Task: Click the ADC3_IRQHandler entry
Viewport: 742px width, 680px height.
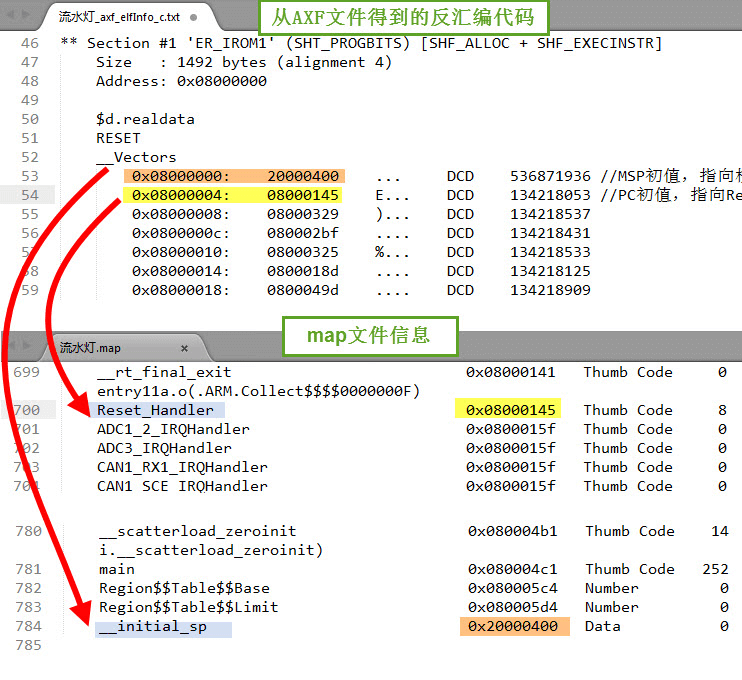Action: [164, 448]
